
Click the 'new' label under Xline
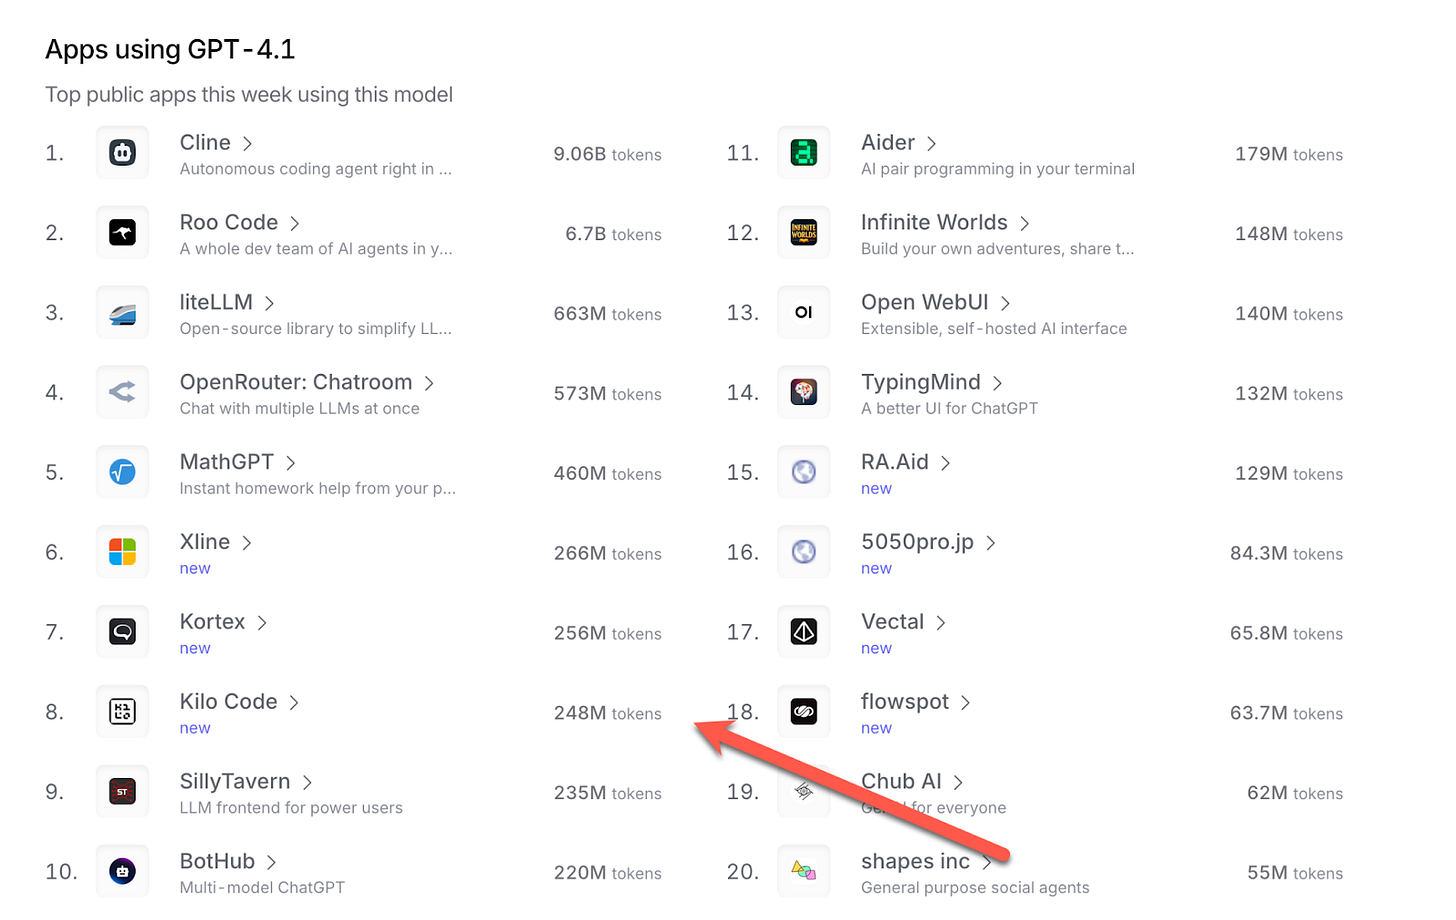(195, 569)
